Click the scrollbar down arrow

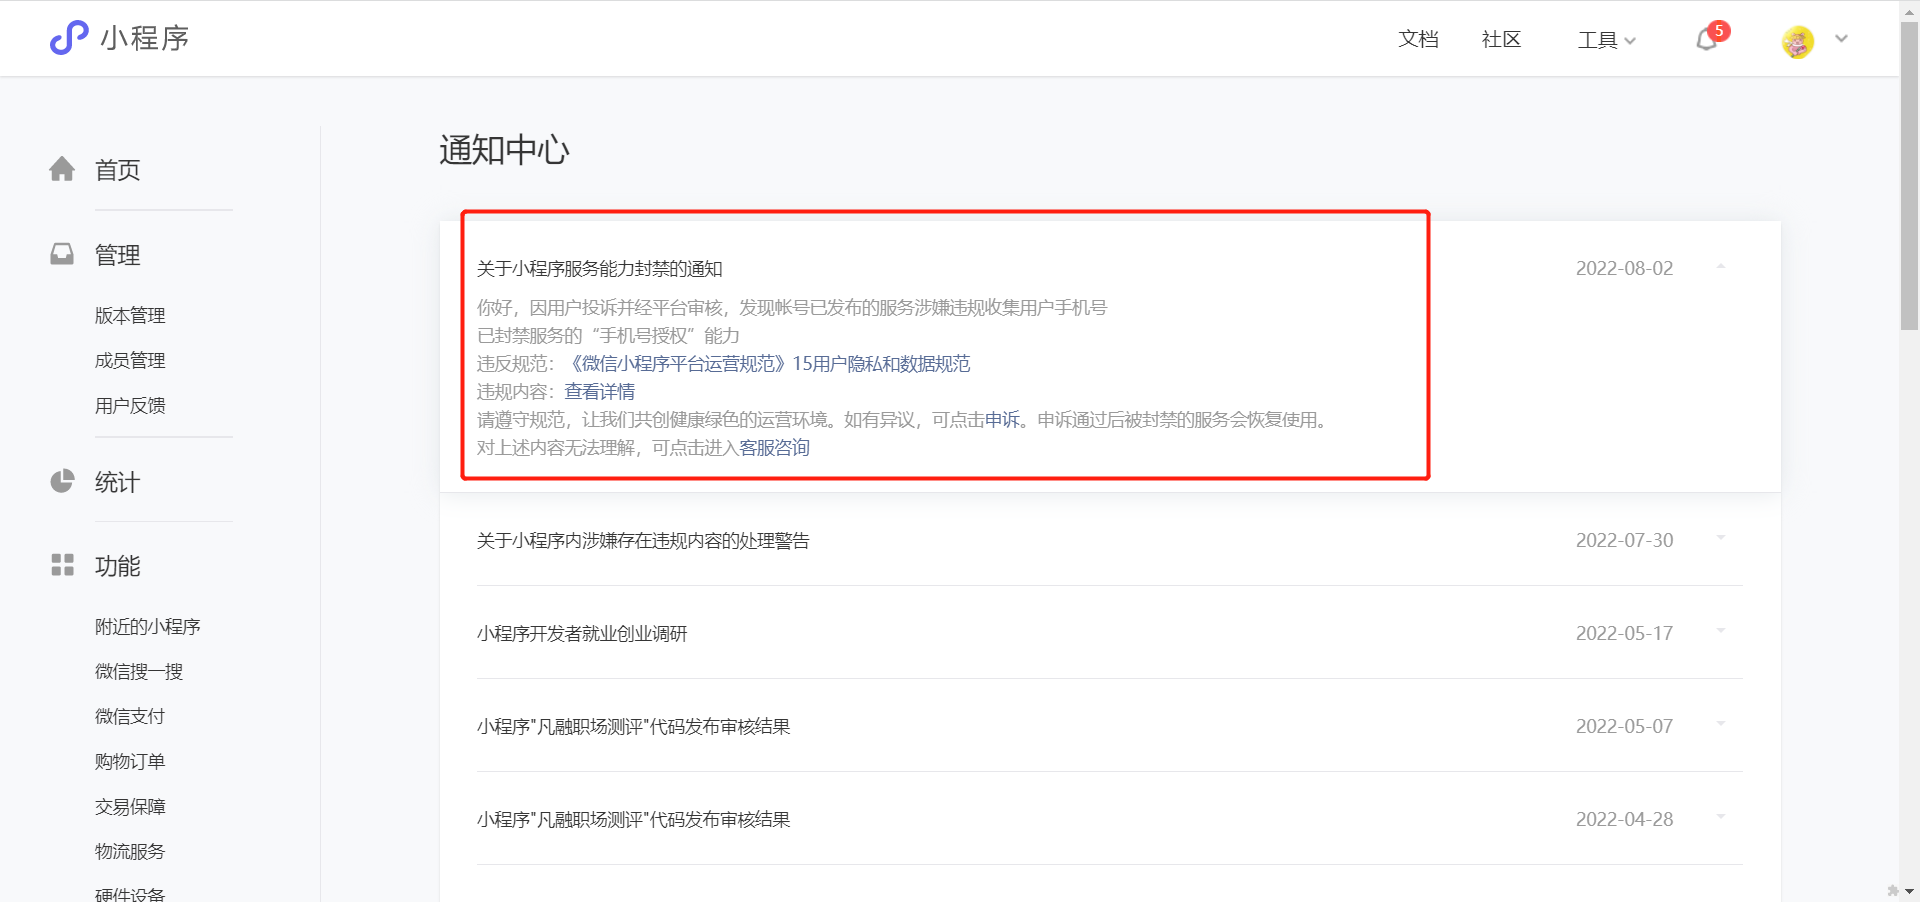(1909, 891)
